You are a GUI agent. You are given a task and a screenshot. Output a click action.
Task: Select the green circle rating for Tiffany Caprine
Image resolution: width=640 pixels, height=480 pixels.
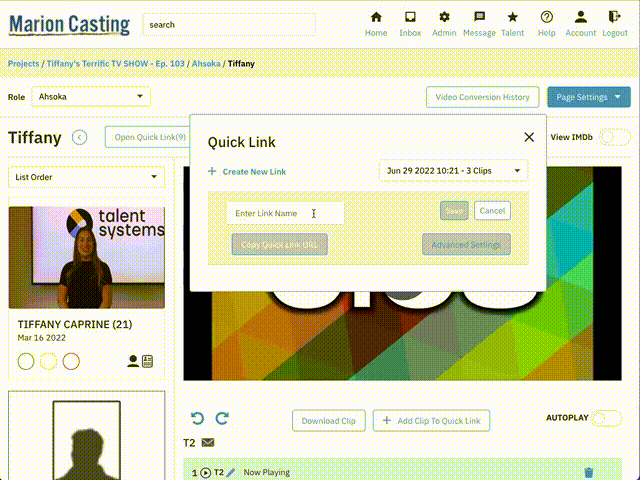click(26, 361)
